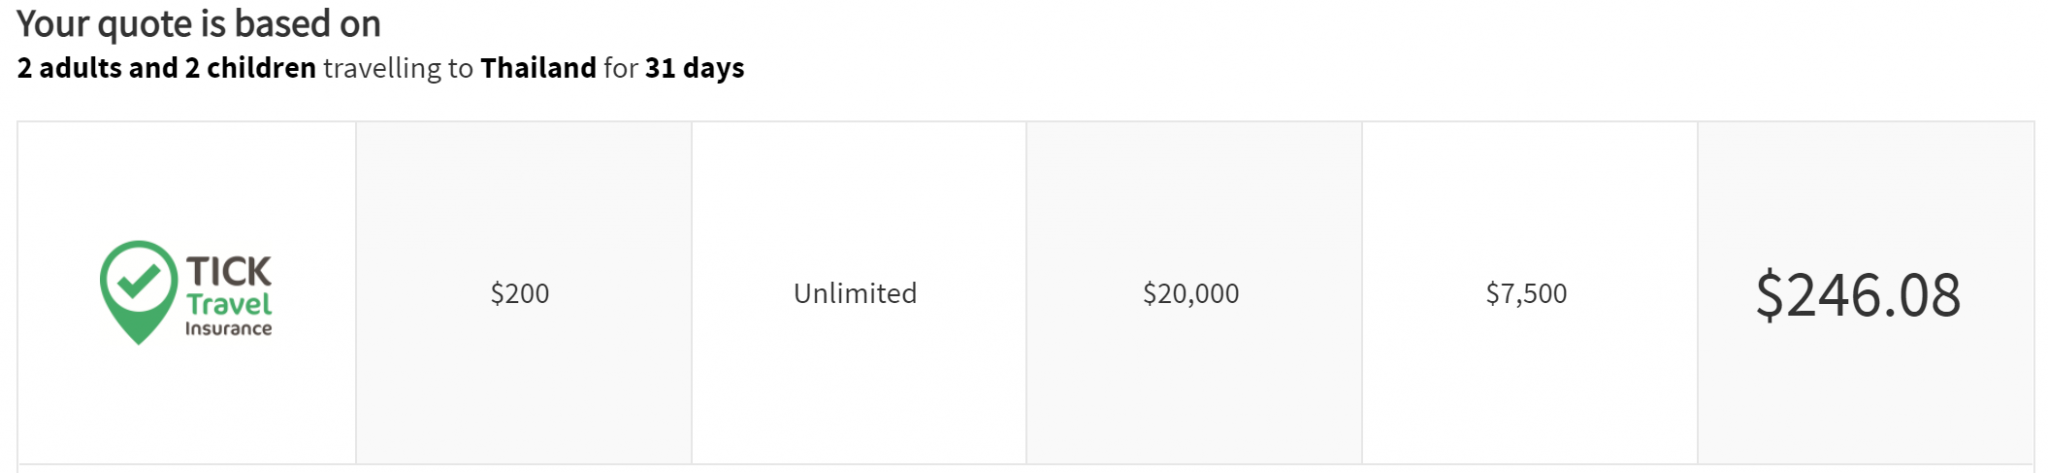Click the bold '31 days' duration

694,68
